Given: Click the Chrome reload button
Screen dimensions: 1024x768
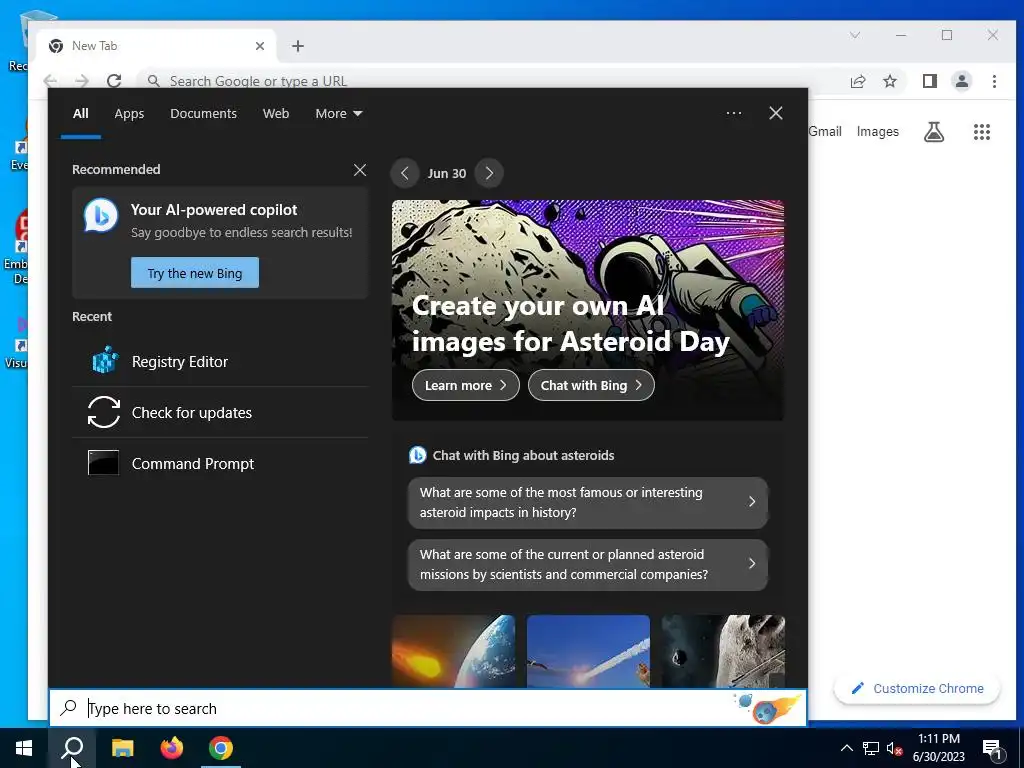Looking at the screenshot, I should click(x=114, y=80).
